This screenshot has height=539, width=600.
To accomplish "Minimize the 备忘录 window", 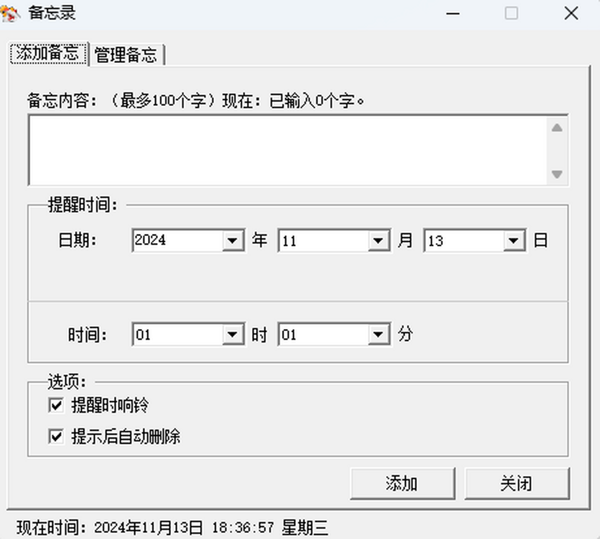I will point(453,13).
